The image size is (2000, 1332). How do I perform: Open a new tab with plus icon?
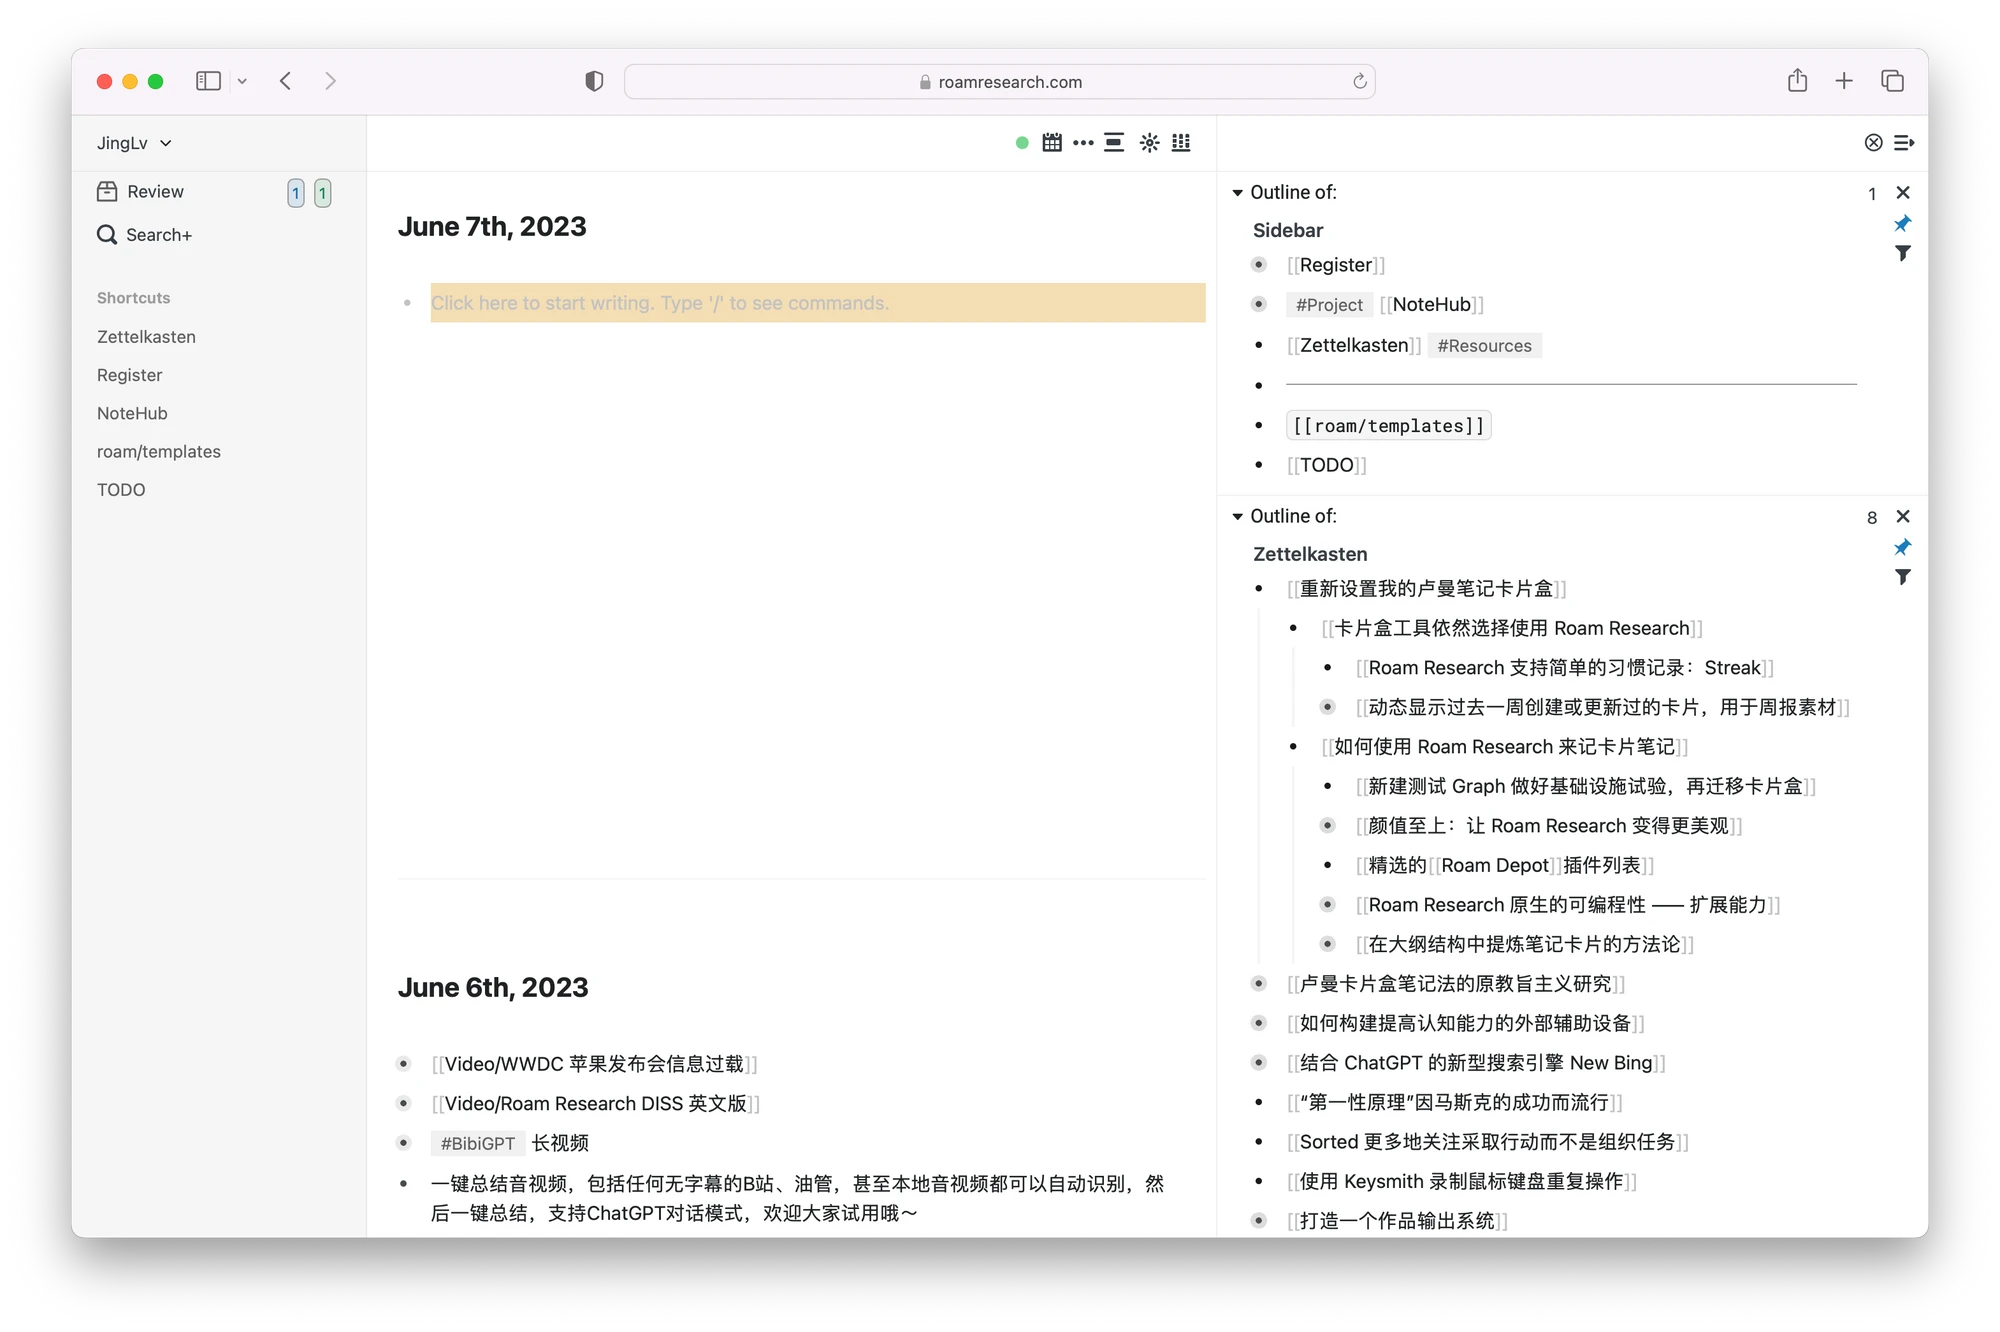coord(1844,81)
